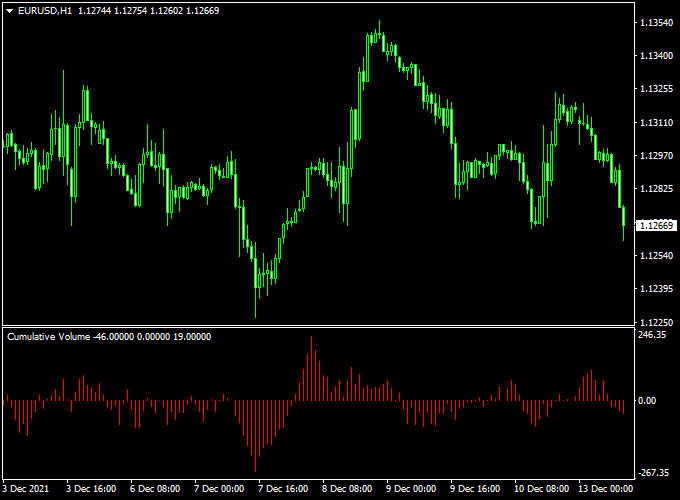680x500 pixels.
Task: Select the 10 Dec 08:00 time label
Action: click(x=541, y=489)
